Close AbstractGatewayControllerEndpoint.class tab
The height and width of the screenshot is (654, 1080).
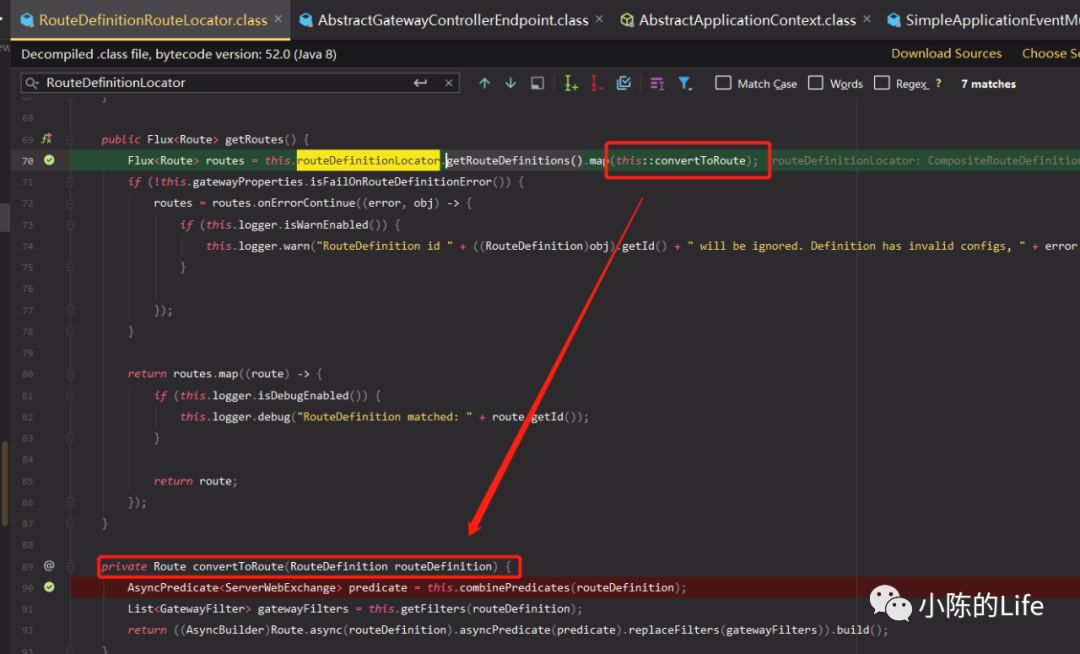599,19
